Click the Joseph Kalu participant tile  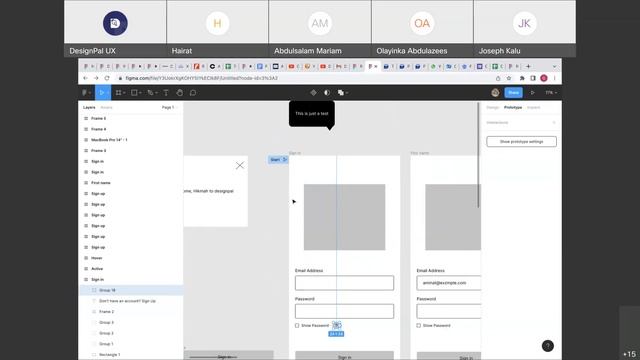pyautogui.click(x=525, y=28)
